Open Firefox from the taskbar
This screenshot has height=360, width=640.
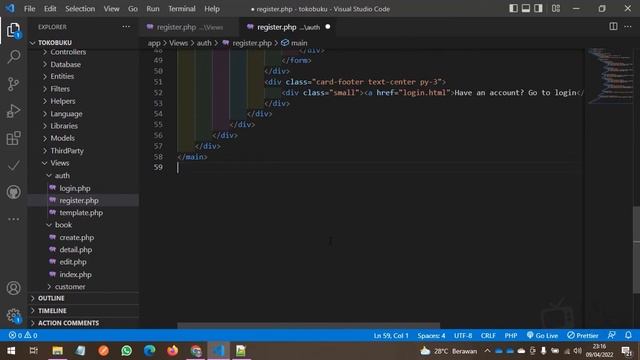[x=172, y=351]
